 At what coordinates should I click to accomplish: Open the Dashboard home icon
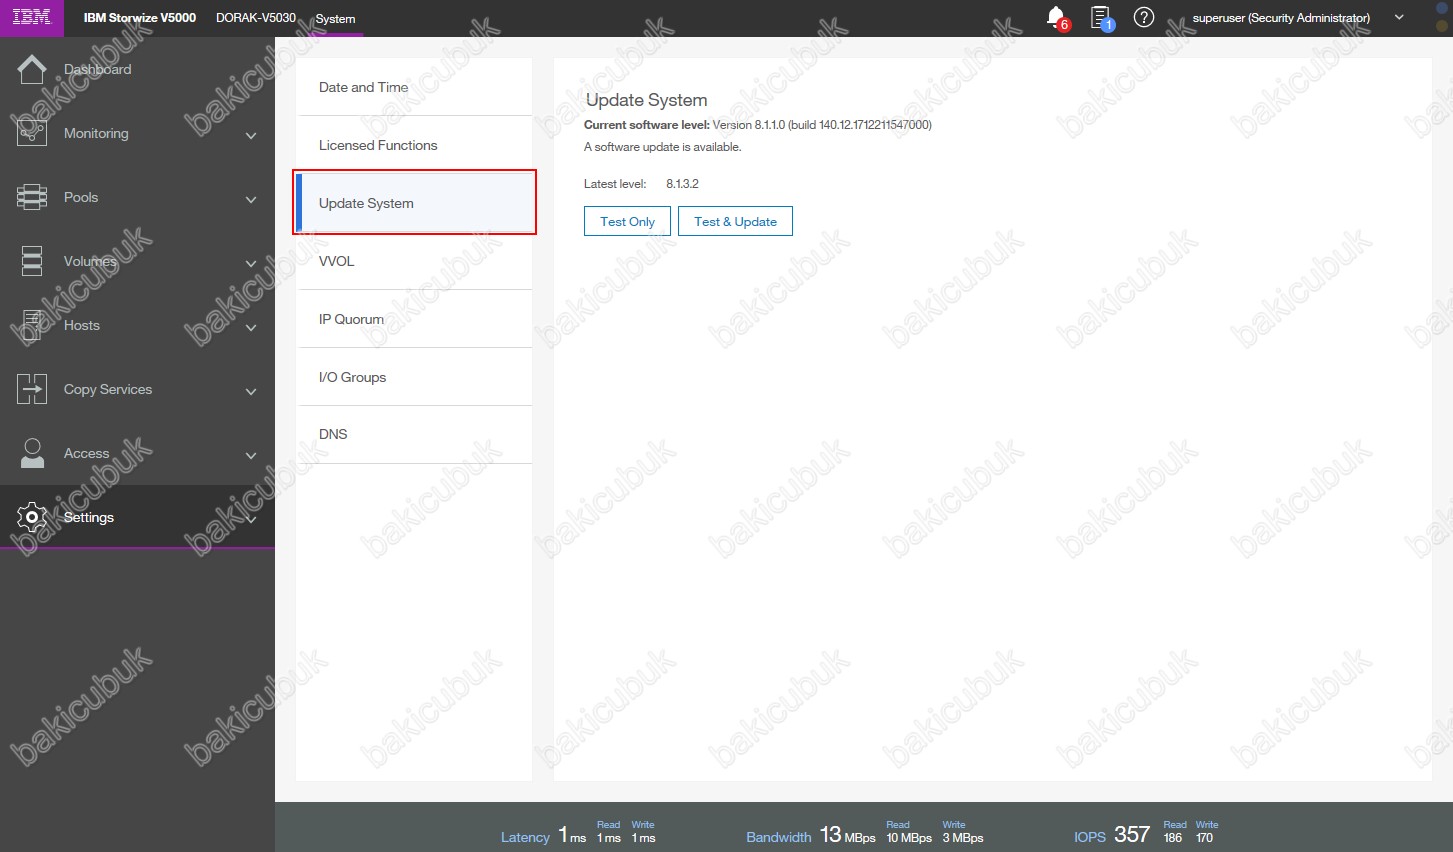pos(32,69)
